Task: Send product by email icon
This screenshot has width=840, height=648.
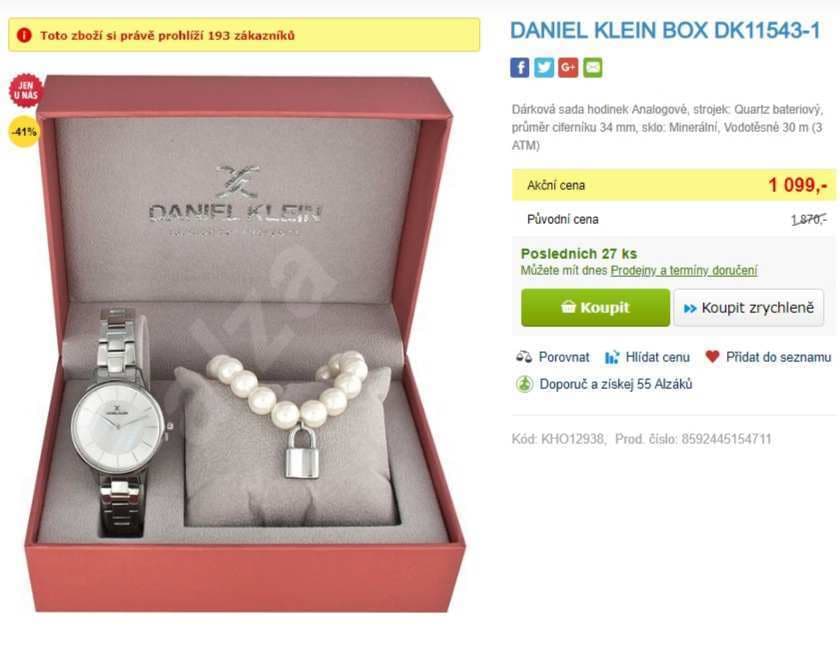Action: click(592, 67)
